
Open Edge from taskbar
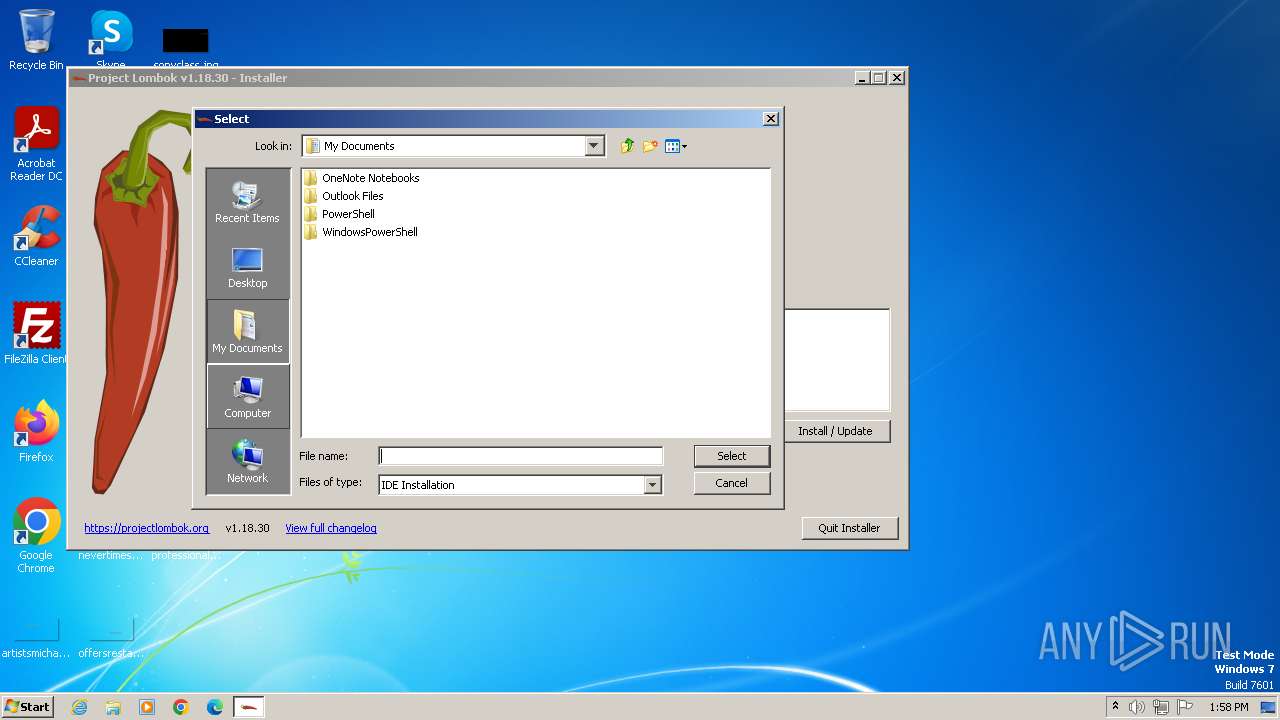tap(215, 707)
